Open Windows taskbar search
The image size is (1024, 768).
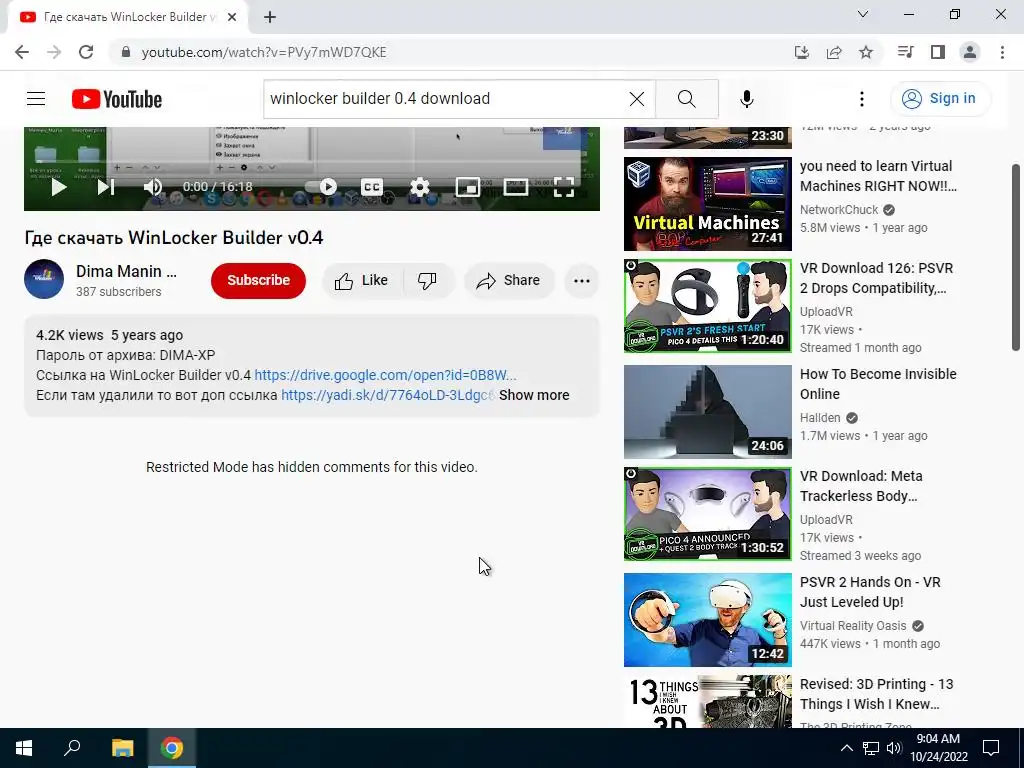point(72,748)
